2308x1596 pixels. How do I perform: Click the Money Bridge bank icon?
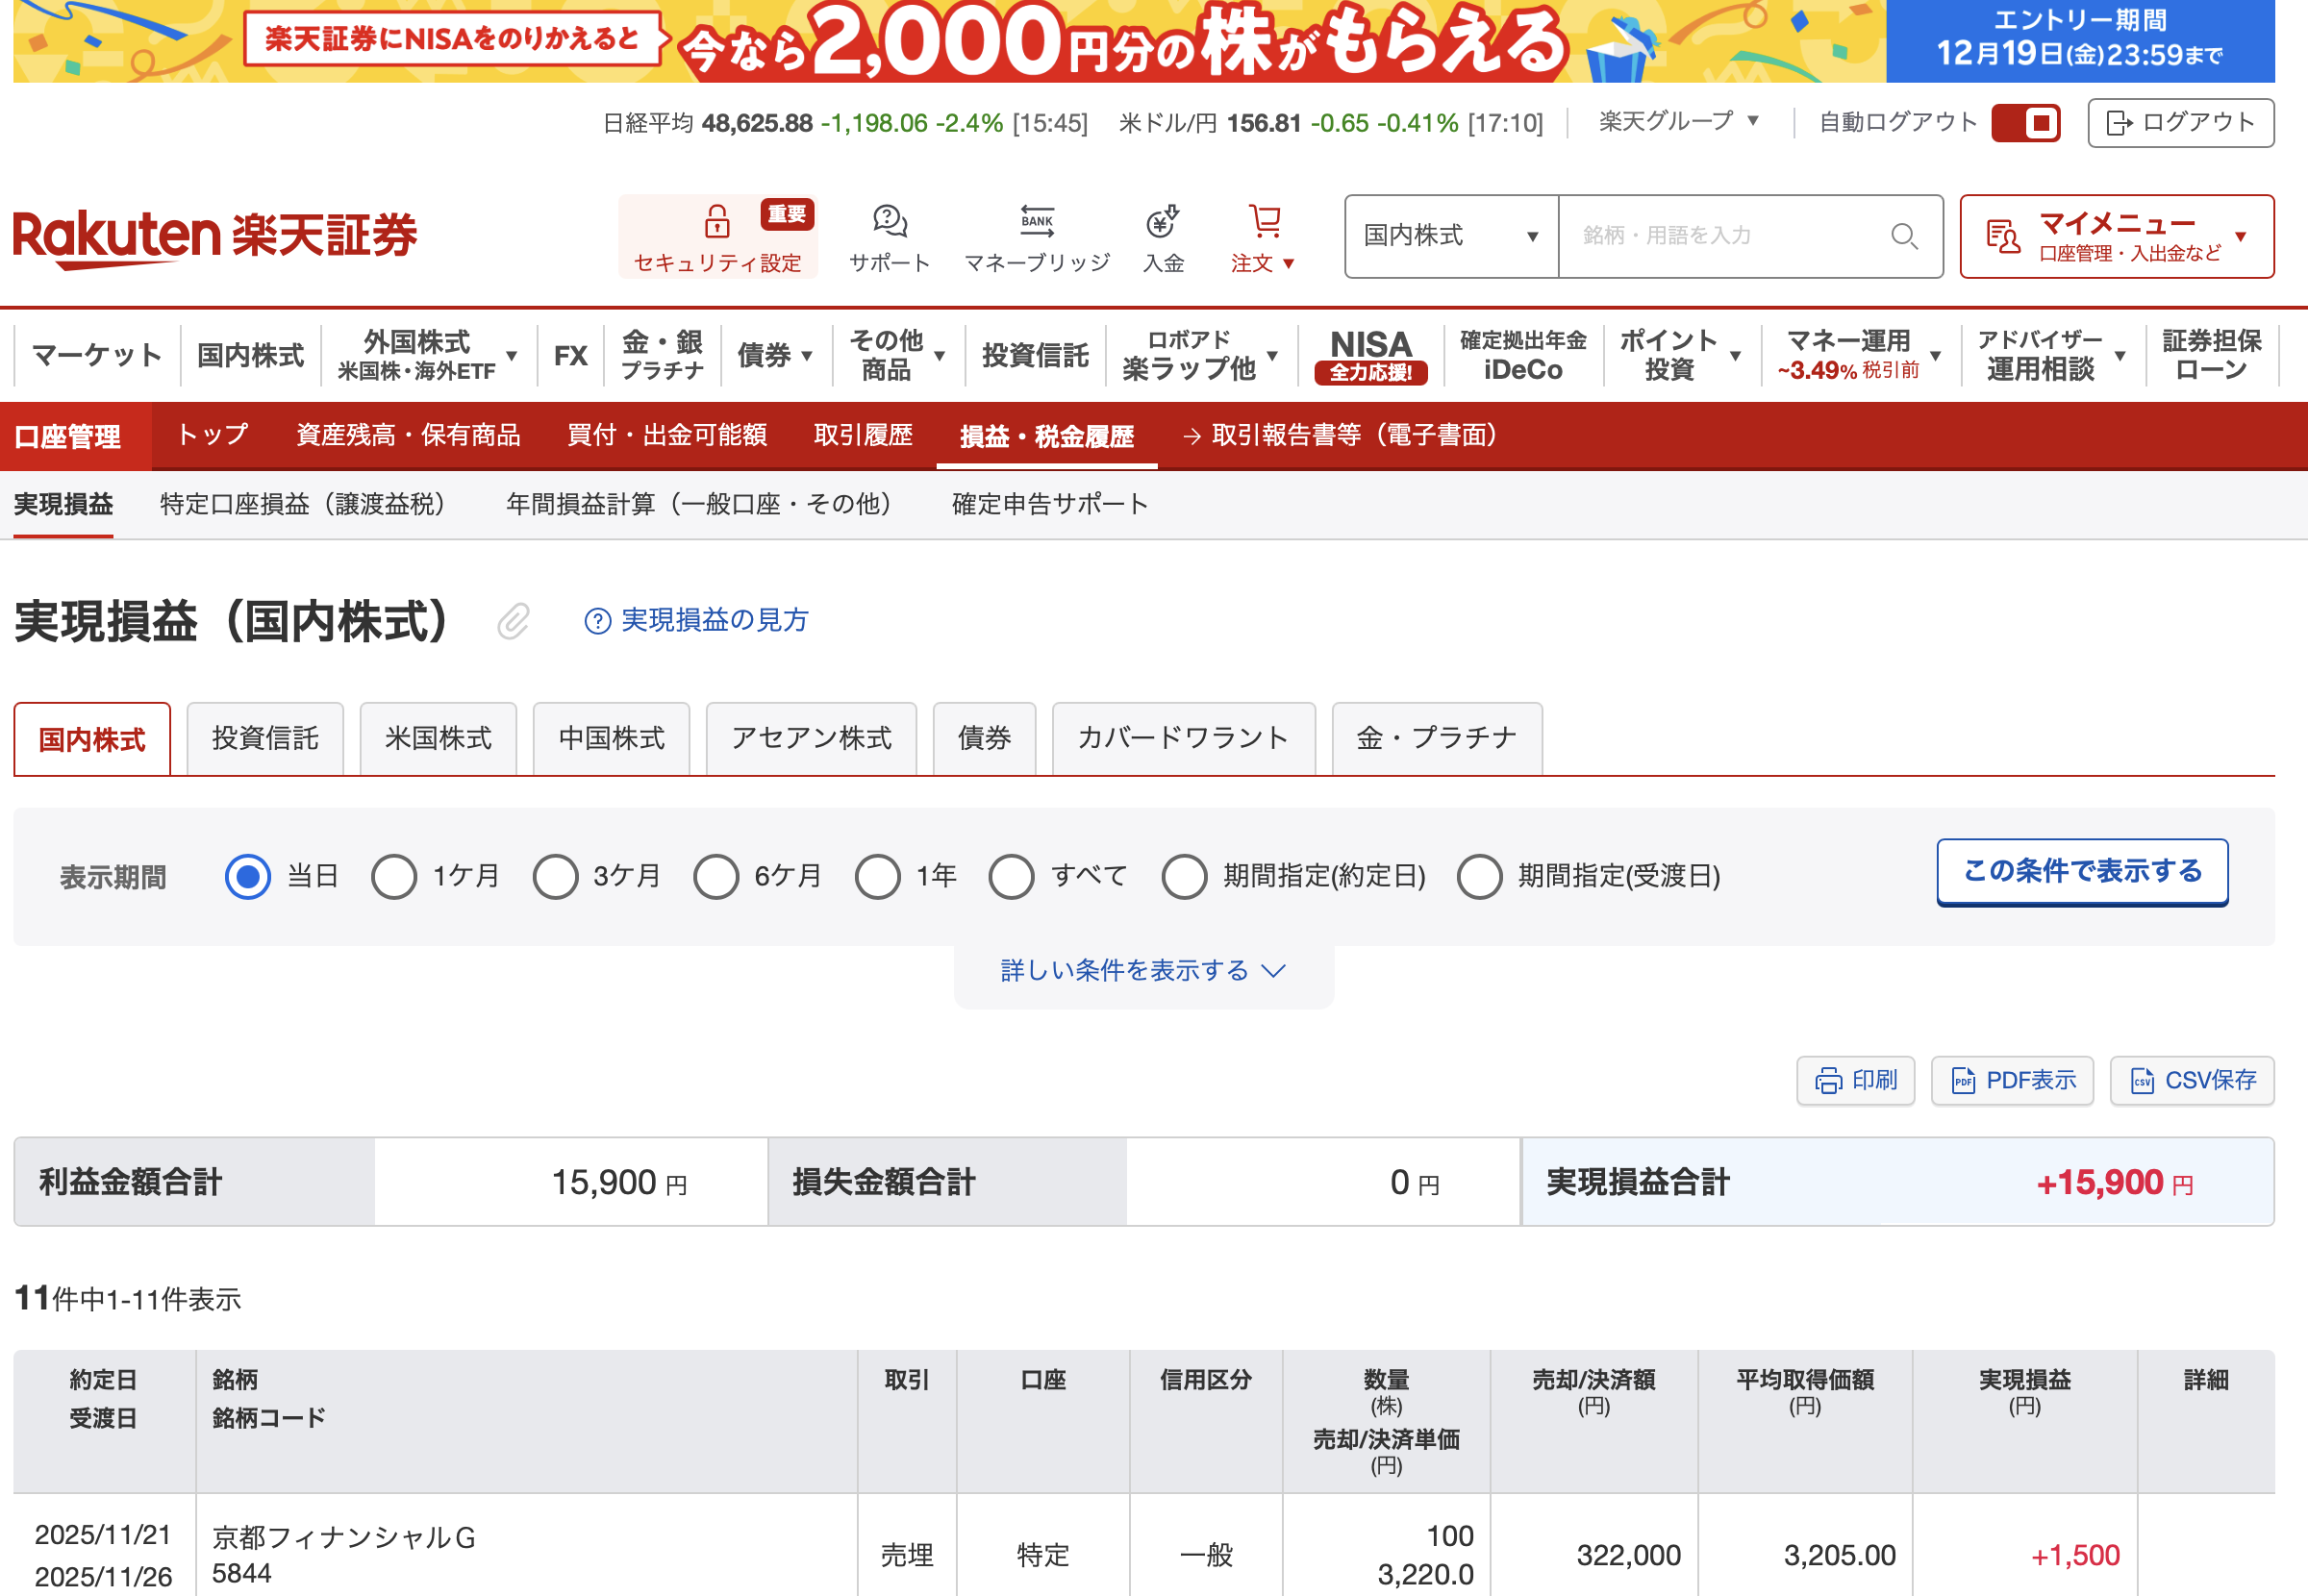tap(1036, 221)
